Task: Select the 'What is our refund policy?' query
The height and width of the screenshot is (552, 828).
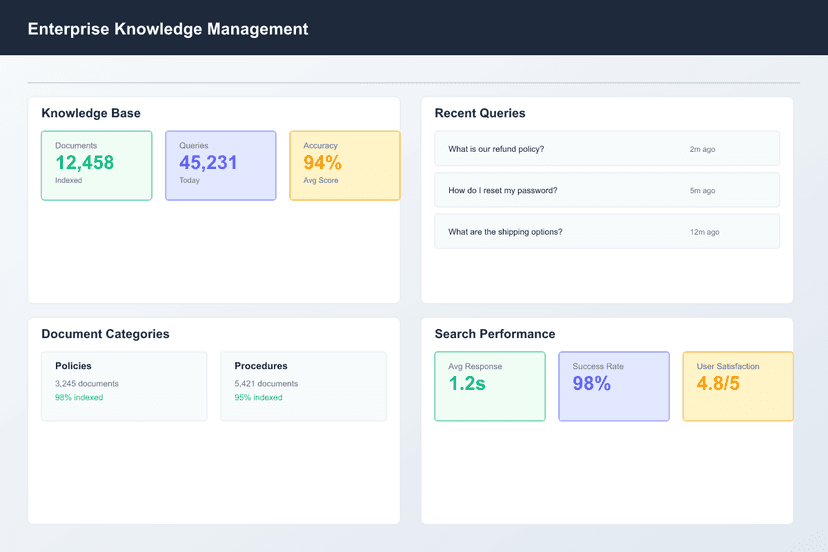Action: (607, 148)
